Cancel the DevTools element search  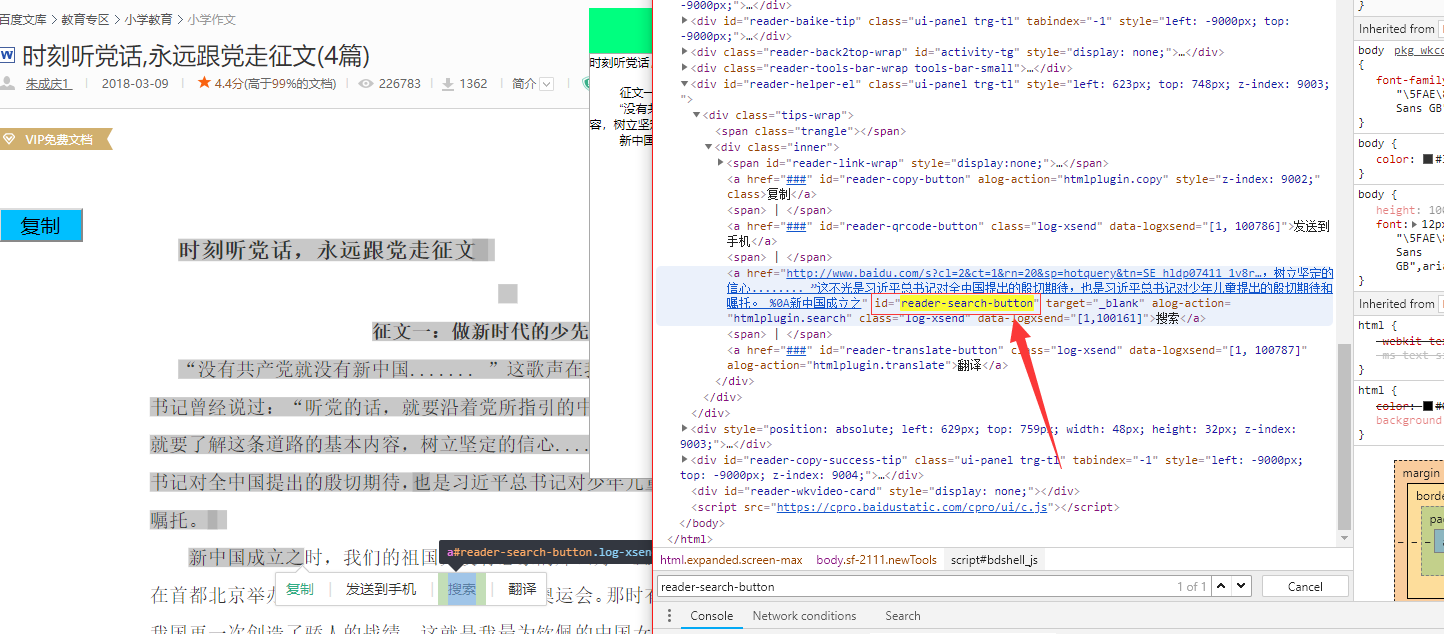point(1305,586)
